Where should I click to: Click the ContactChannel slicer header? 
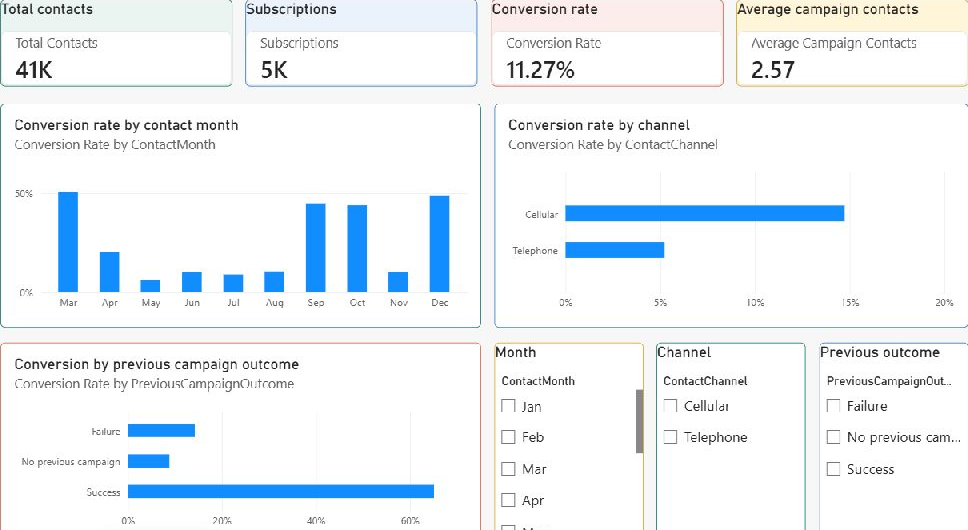tap(705, 381)
